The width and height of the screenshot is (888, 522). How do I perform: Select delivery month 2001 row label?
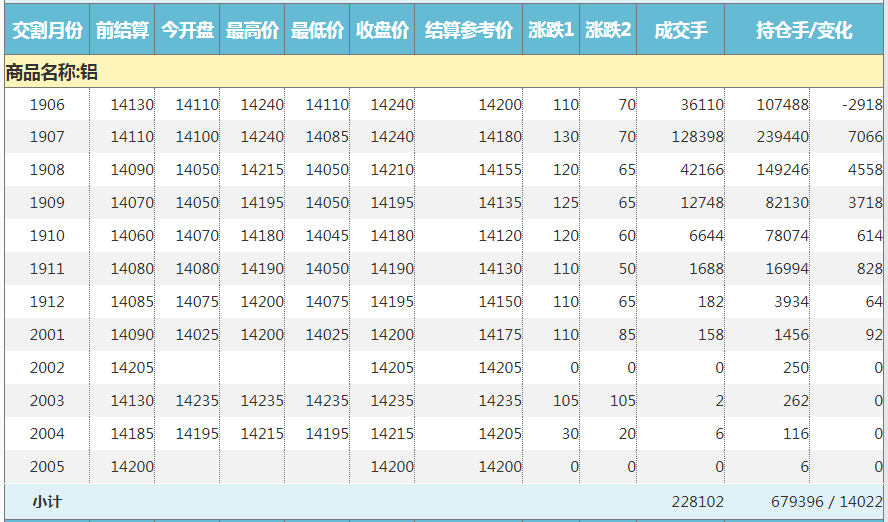tap(47, 335)
